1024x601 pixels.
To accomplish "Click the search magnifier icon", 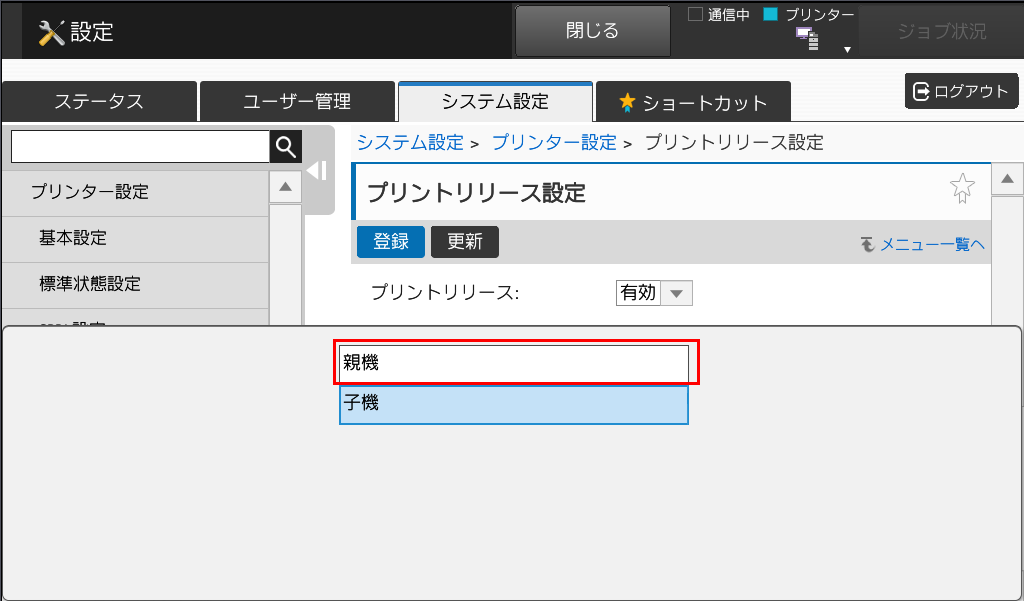I will [x=286, y=147].
